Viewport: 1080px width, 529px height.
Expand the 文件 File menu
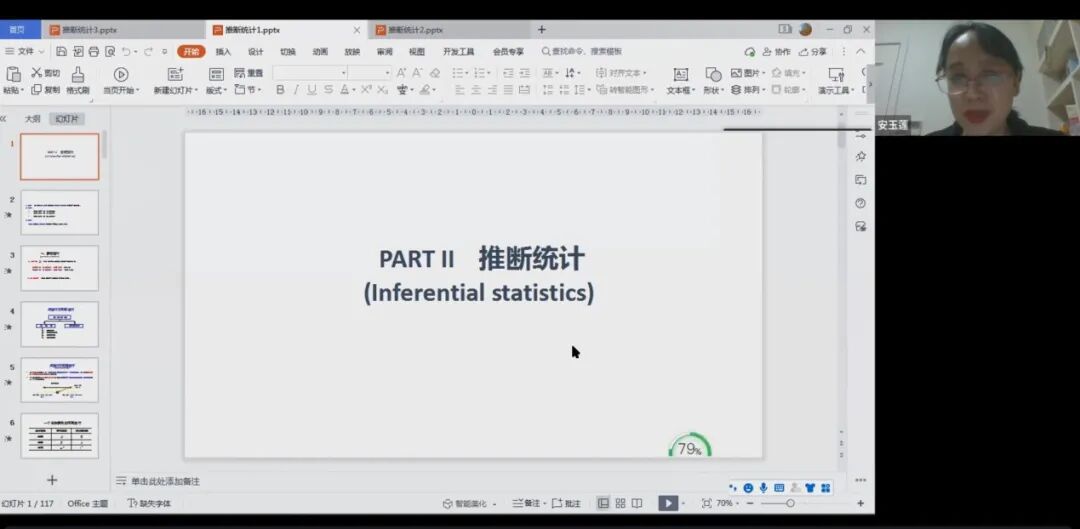tap(25, 52)
